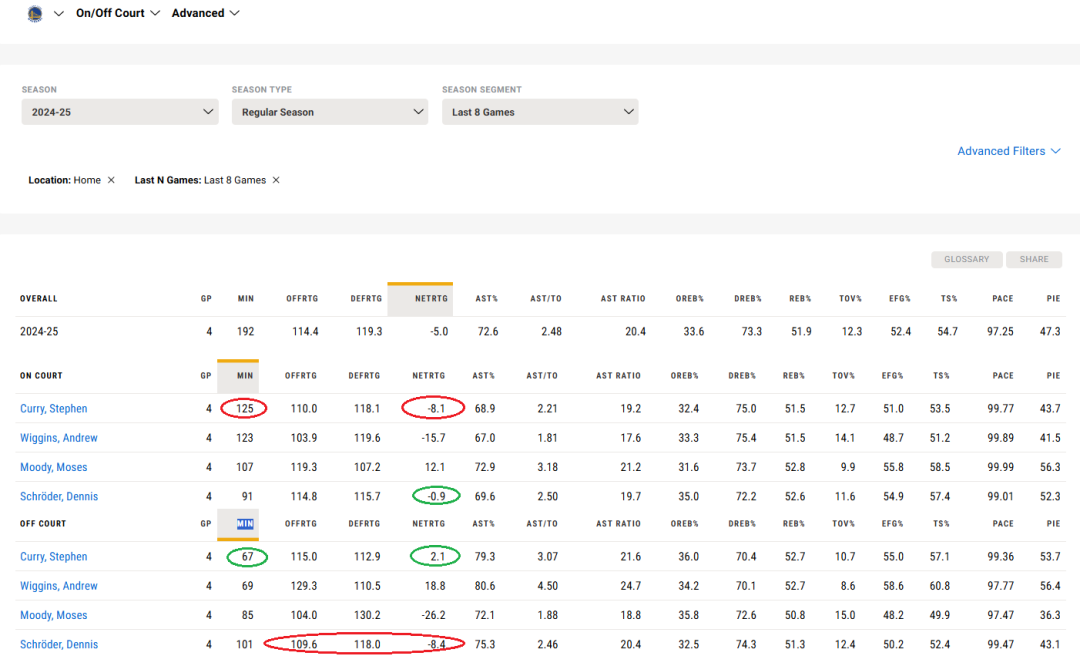Select Wiggins' On Court NETRTG value -15.7
The height and width of the screenshot is (656, 1080).
[x=434, y=438]
